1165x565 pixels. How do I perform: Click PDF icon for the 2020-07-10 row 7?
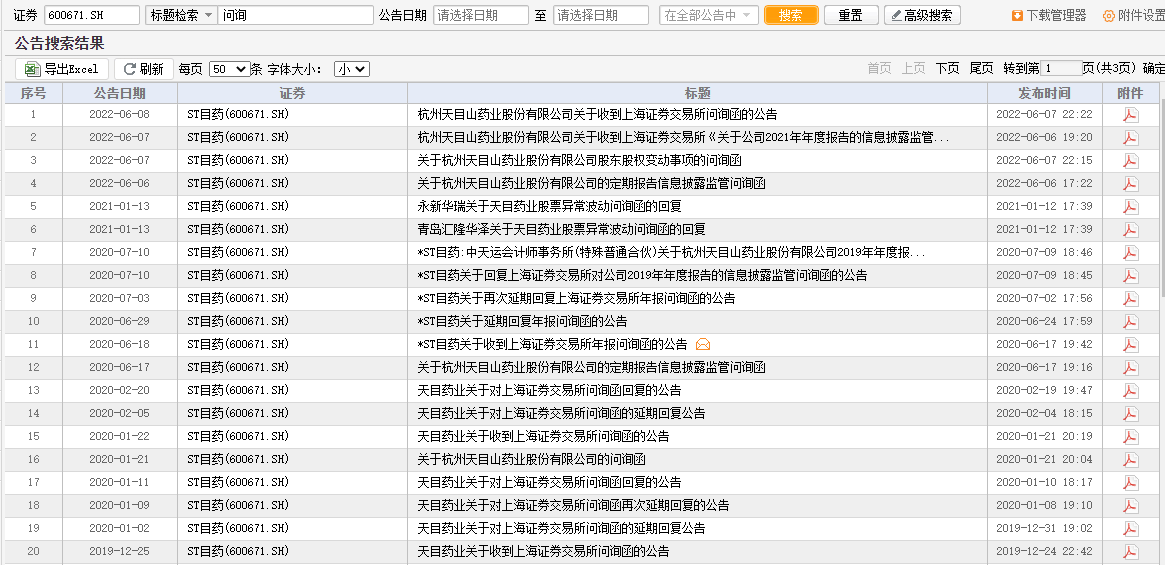1130,252
